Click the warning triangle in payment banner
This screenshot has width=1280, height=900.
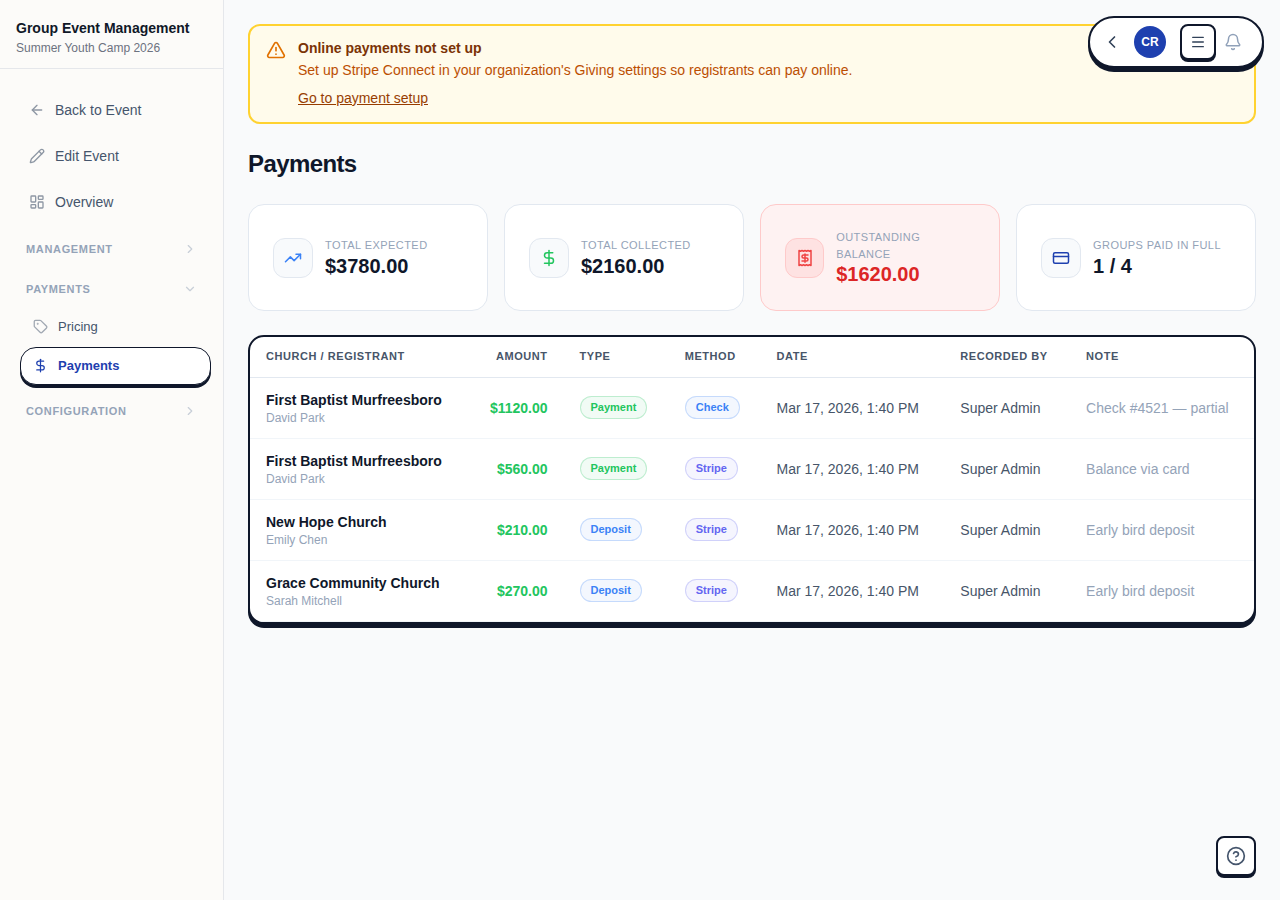[275, 50]
